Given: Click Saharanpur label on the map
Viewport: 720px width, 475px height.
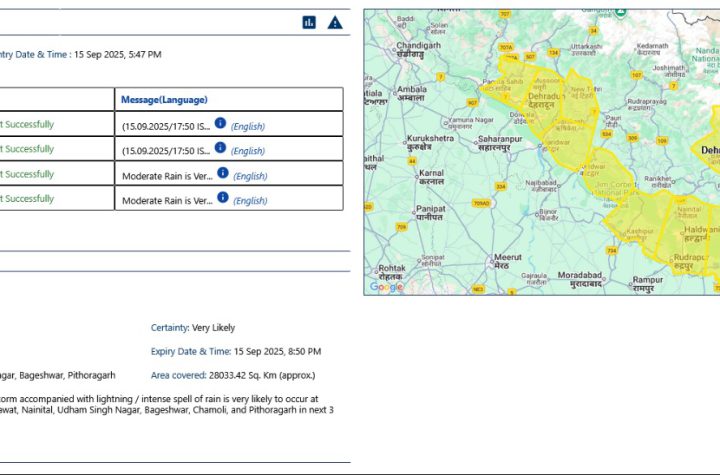Looking at the screenshot, I should click(500, 143).
